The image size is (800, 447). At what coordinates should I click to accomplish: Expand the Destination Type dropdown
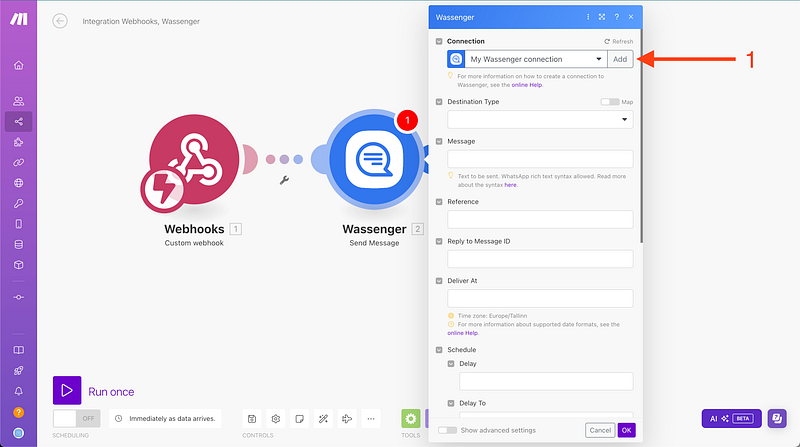(x=540, y=119)
